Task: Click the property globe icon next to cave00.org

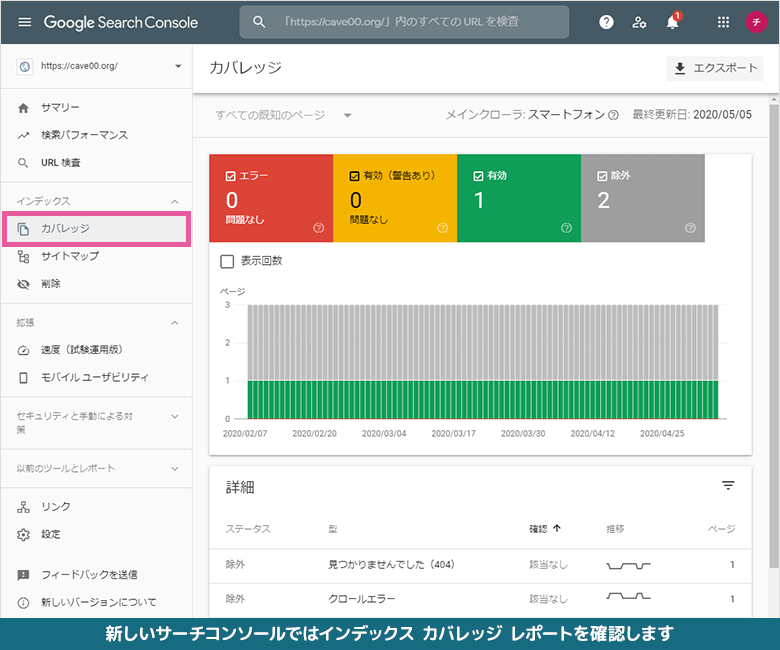Action: click(24, 66)
